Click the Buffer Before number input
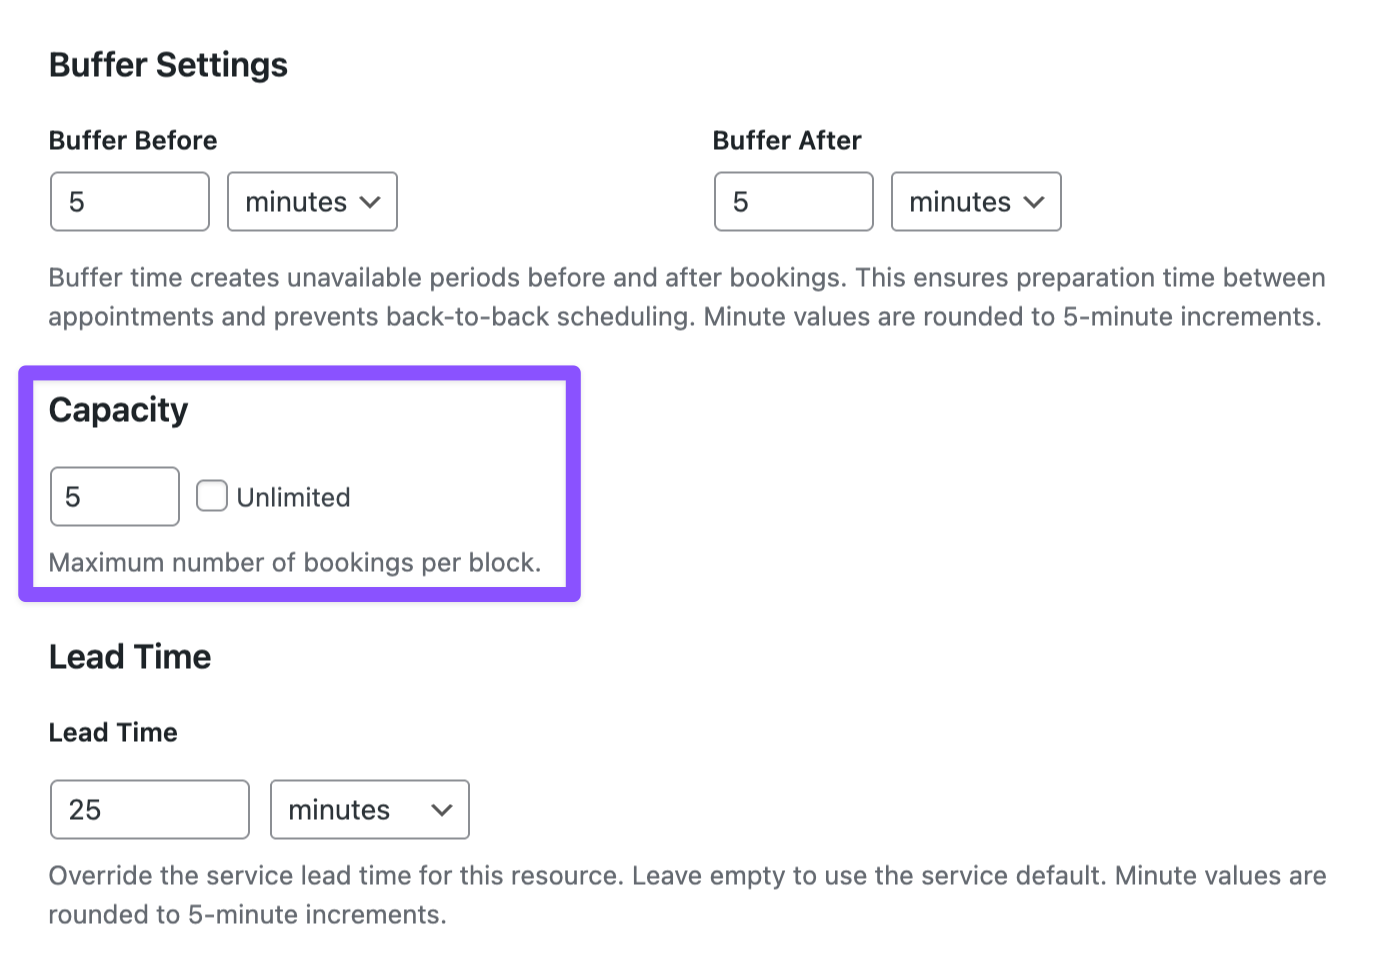1386x980 pixels. tap(129, 202)
